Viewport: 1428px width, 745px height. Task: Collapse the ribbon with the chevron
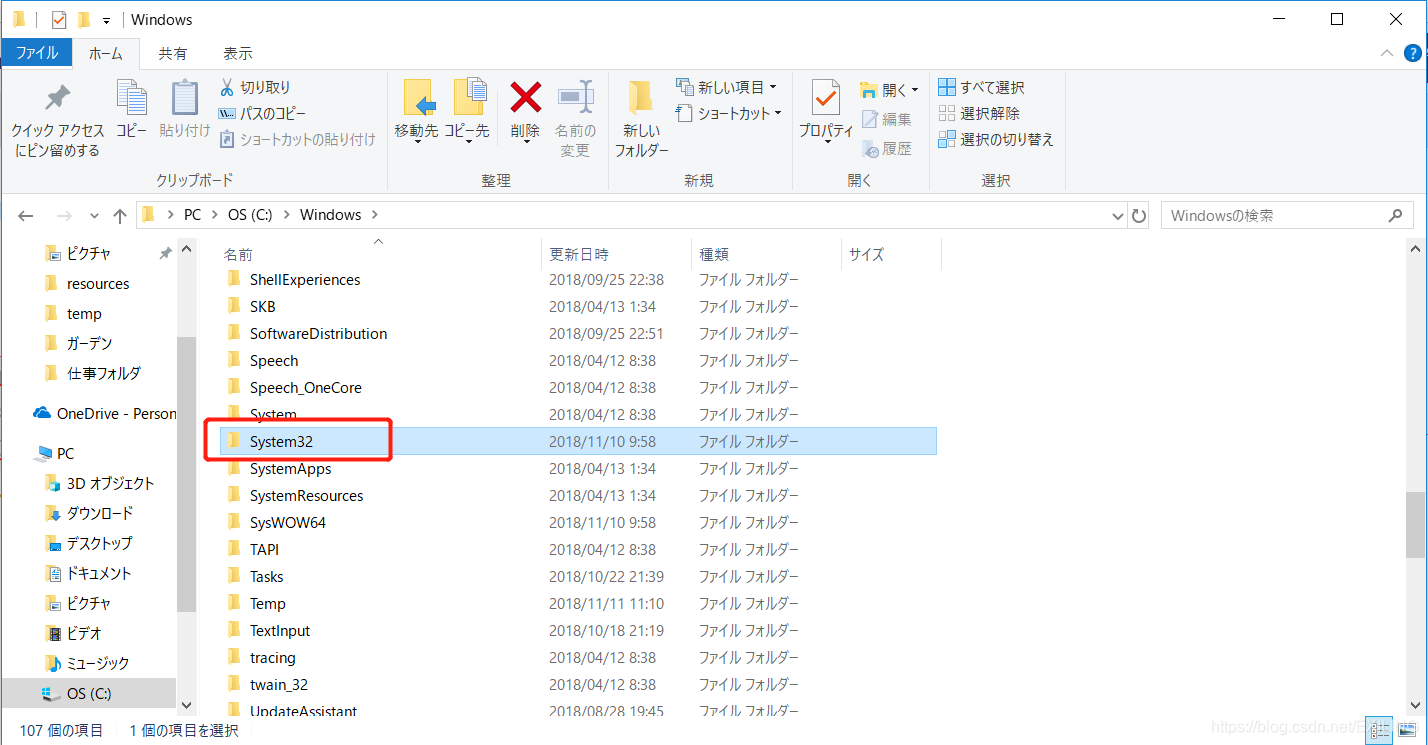tap(1387, 54)
